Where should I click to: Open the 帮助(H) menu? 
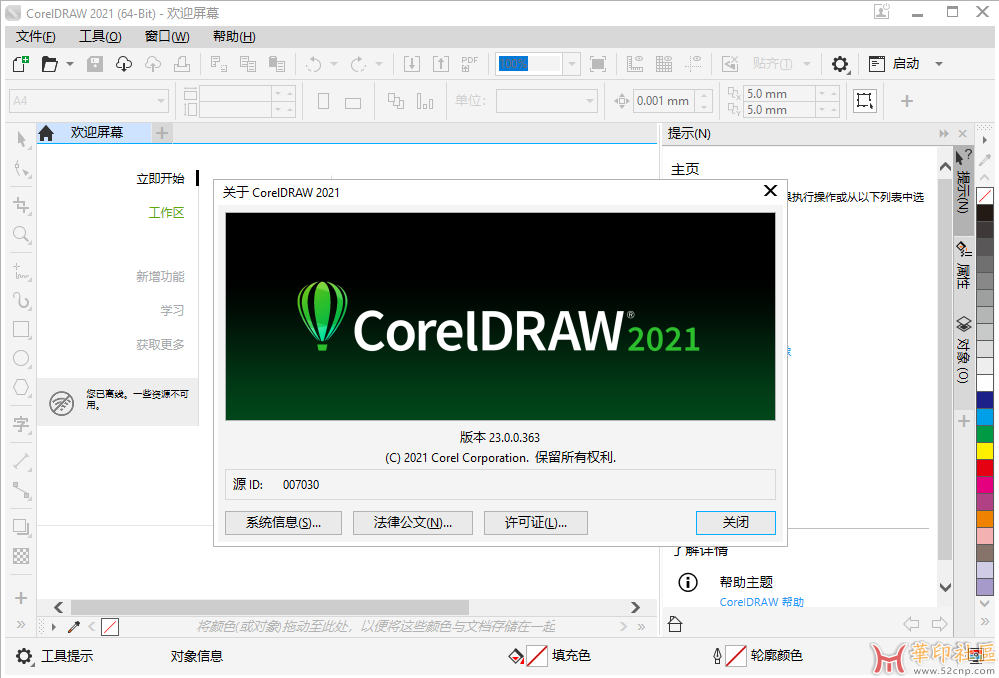click(234, 36)
